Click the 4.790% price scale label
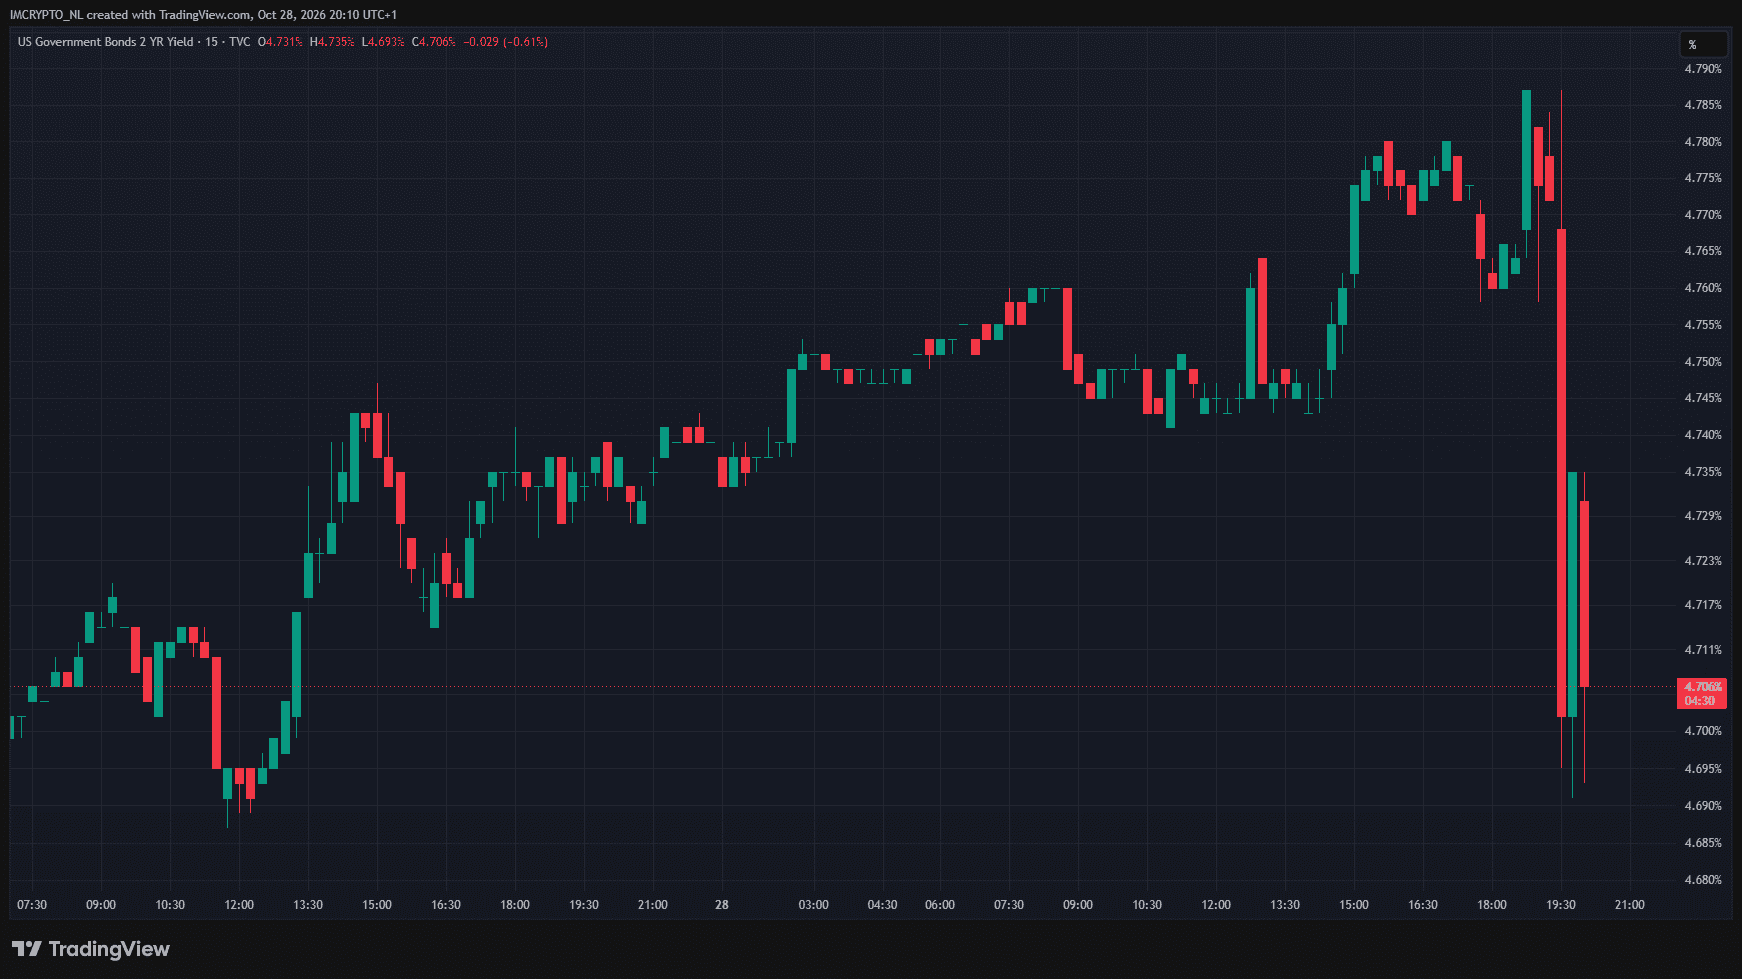This screenshot has width=1742, height=979. click(x=1703, y=69)
